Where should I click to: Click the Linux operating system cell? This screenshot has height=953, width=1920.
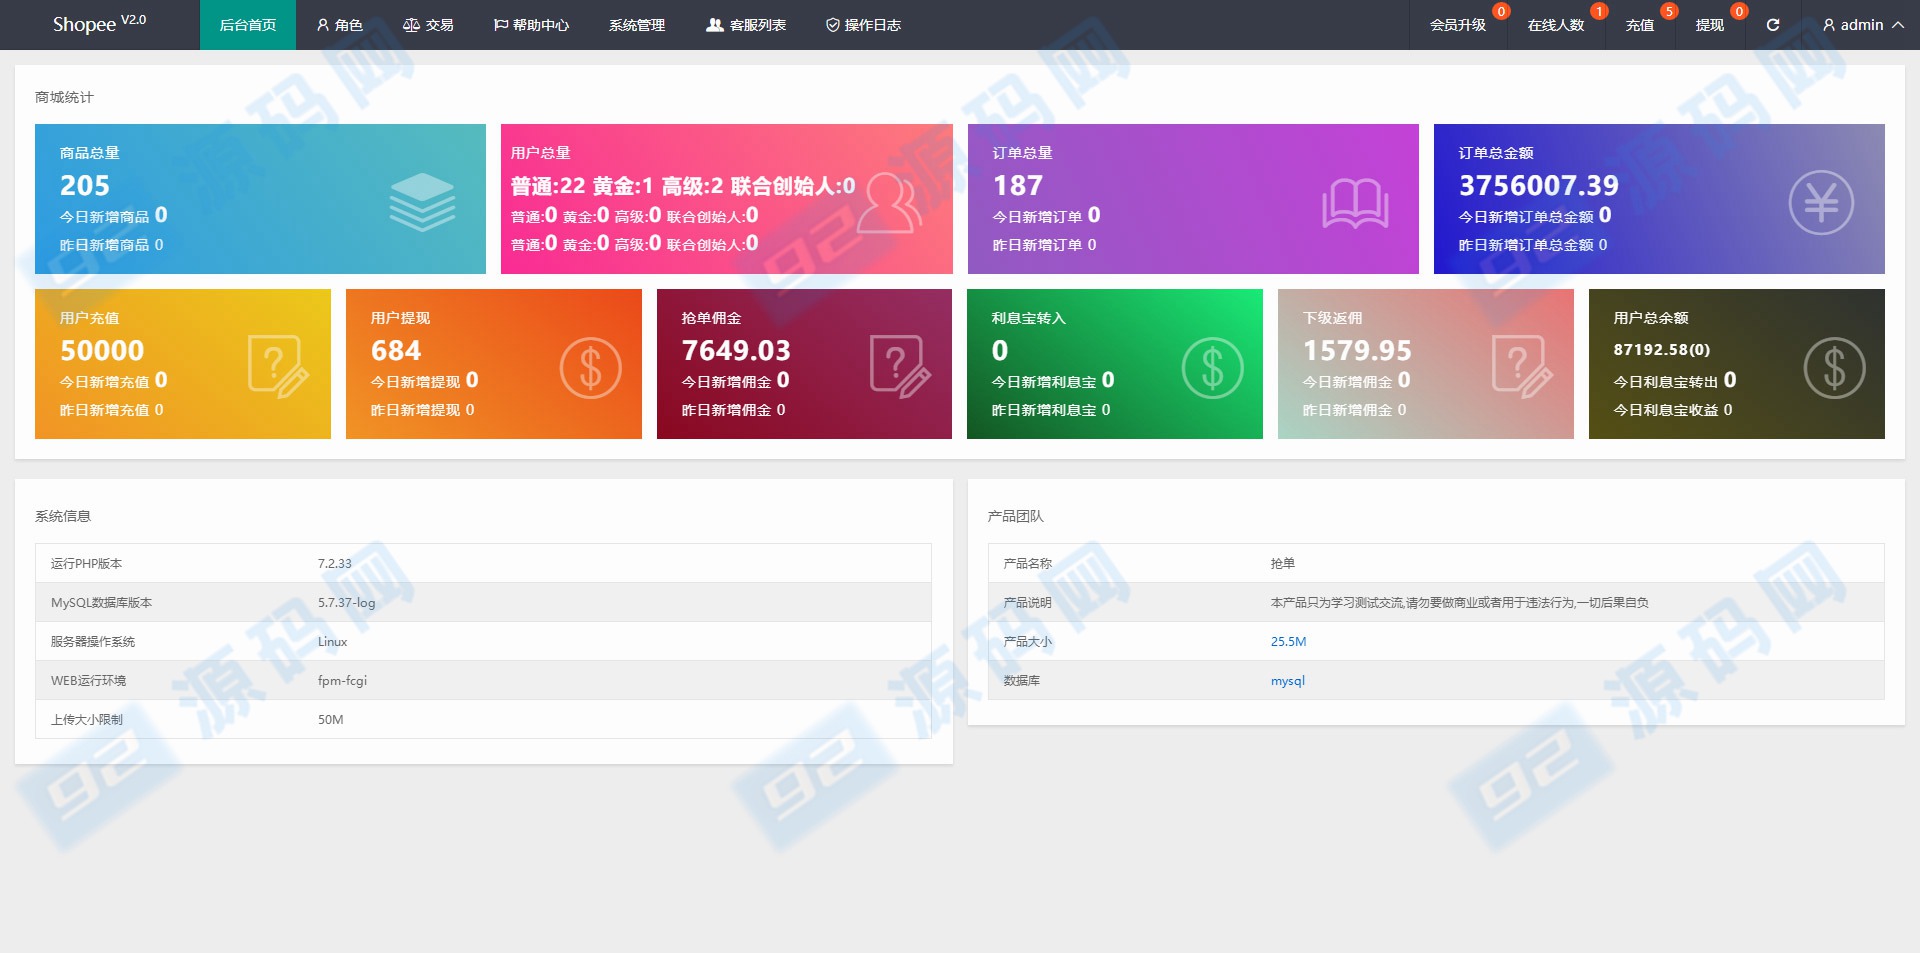[x=332, y=642]
